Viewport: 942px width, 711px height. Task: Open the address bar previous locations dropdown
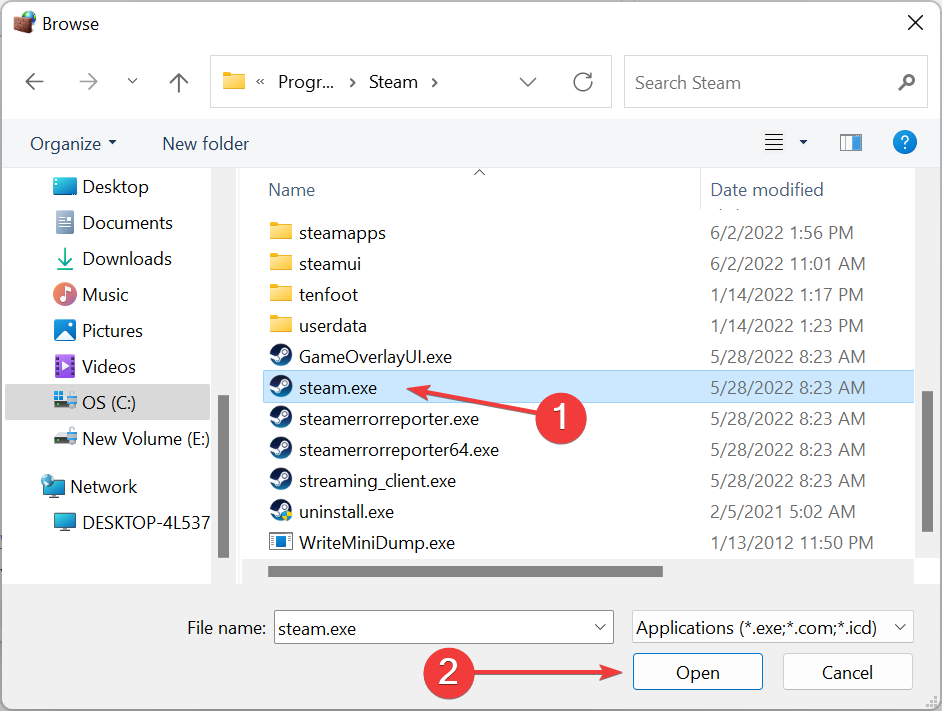point(527,82)
